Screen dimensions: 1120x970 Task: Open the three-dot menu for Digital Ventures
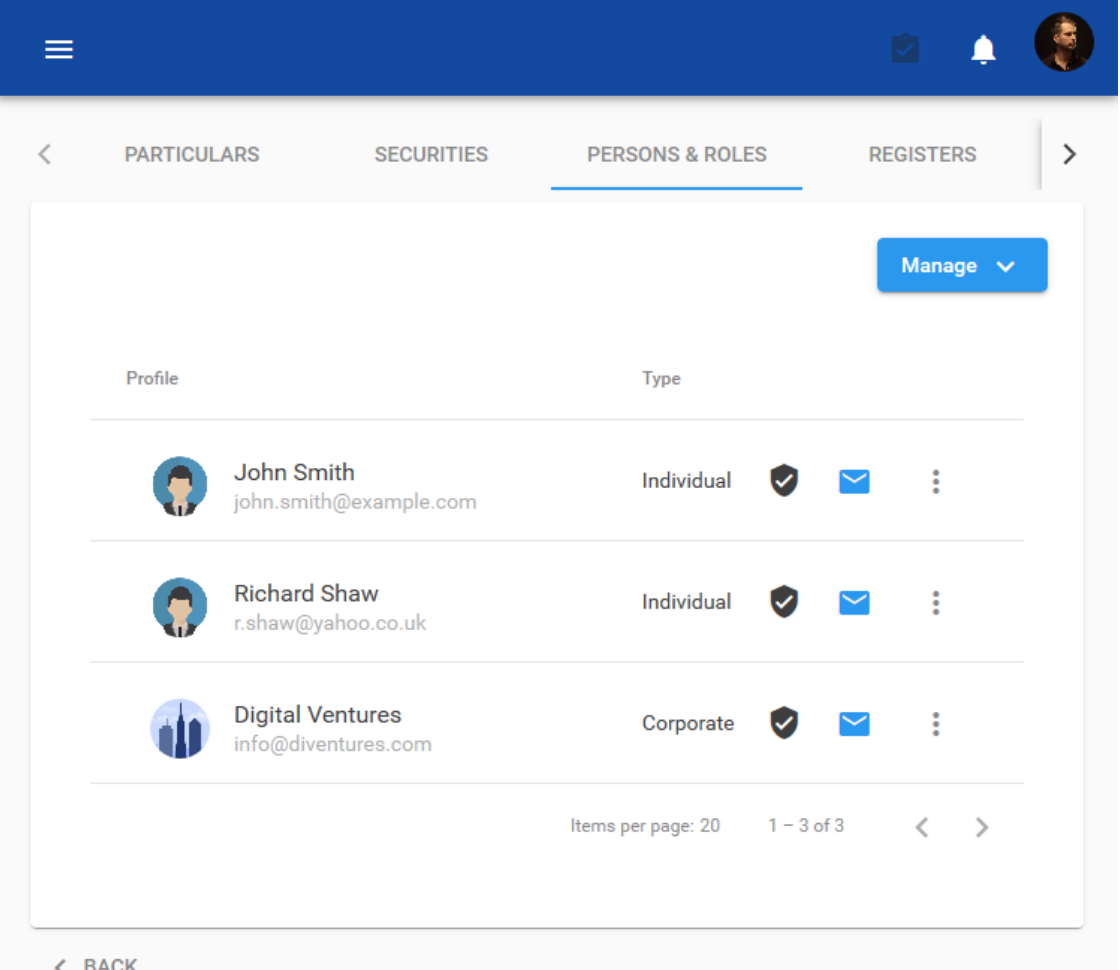click(x=935, y=724)
